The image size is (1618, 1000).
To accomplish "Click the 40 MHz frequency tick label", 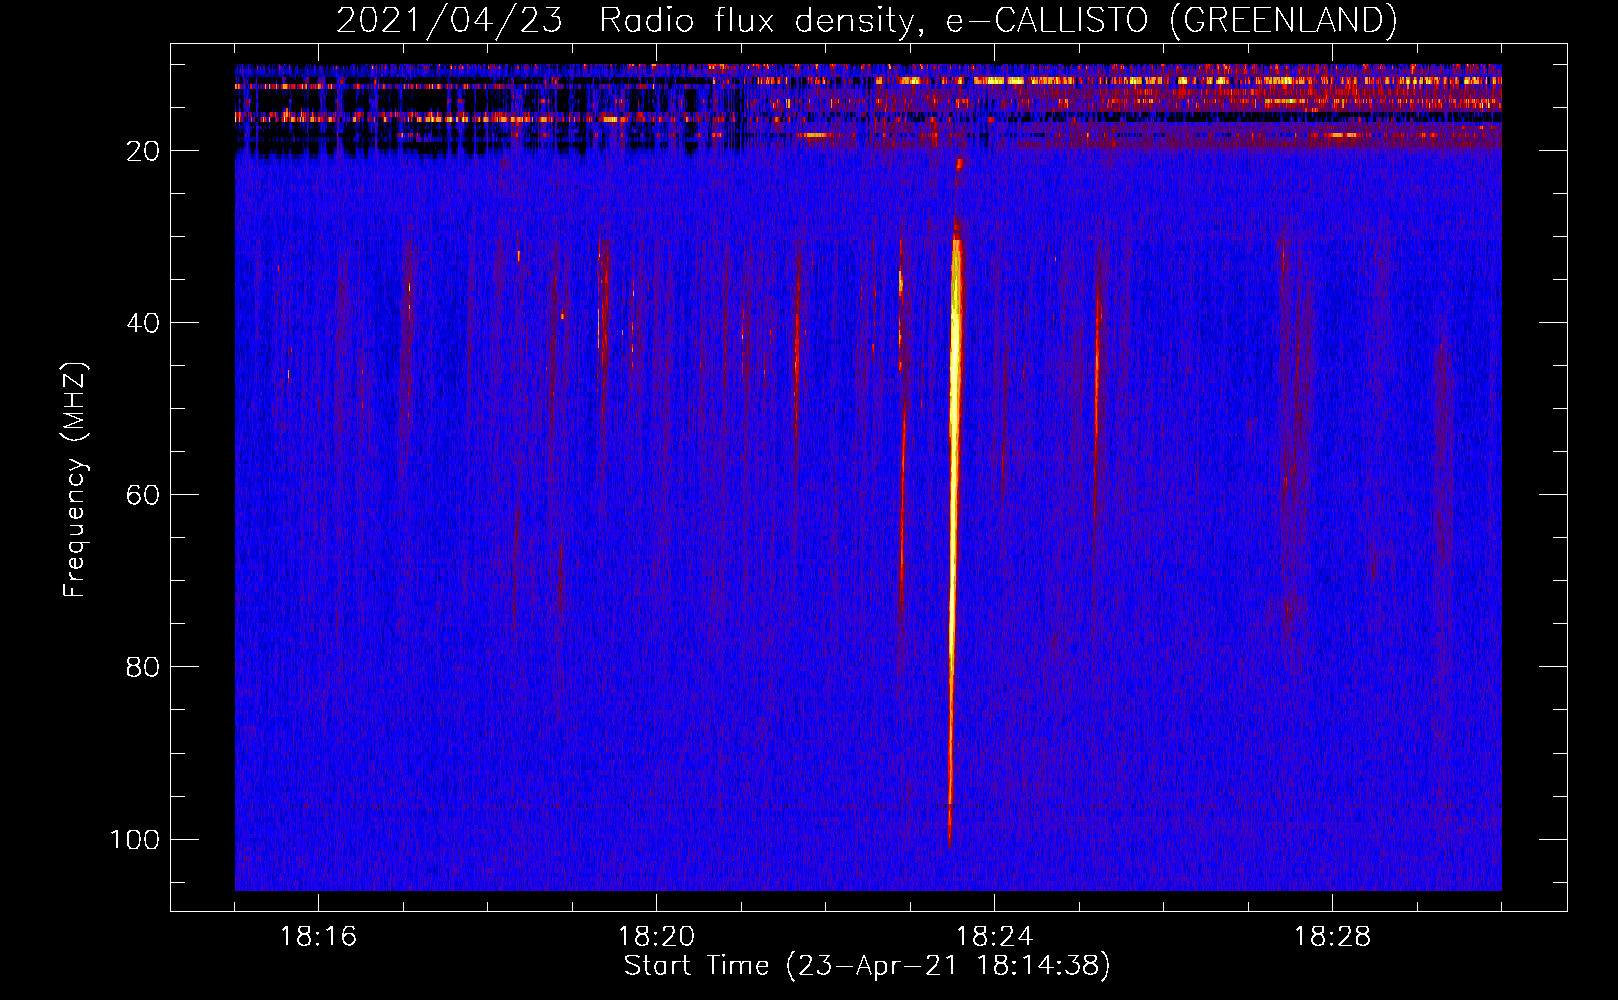I will tap(143, 323).
